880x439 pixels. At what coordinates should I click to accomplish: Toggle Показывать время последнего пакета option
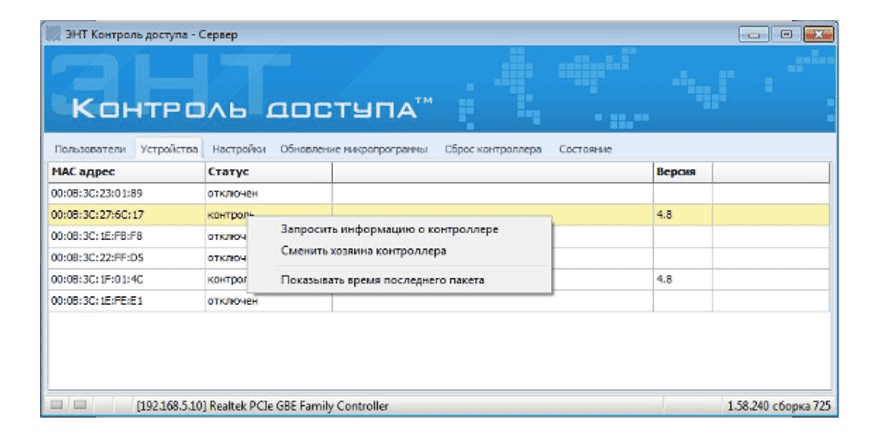click(x=382, y=280)
